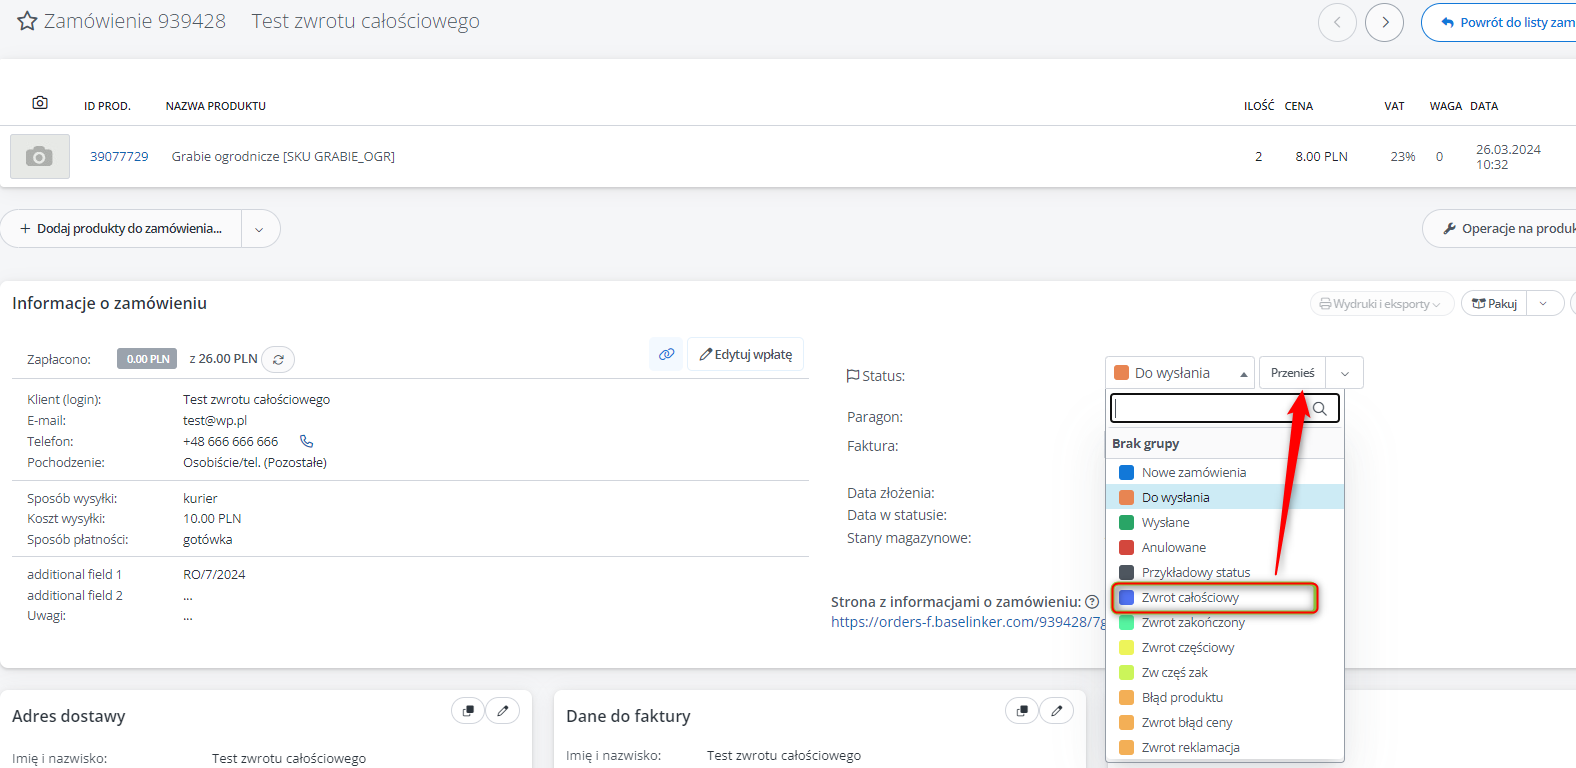The image size is (1576, 768).
Task: Open the Do wysłania status dropdown
Action: [1179, 373]
